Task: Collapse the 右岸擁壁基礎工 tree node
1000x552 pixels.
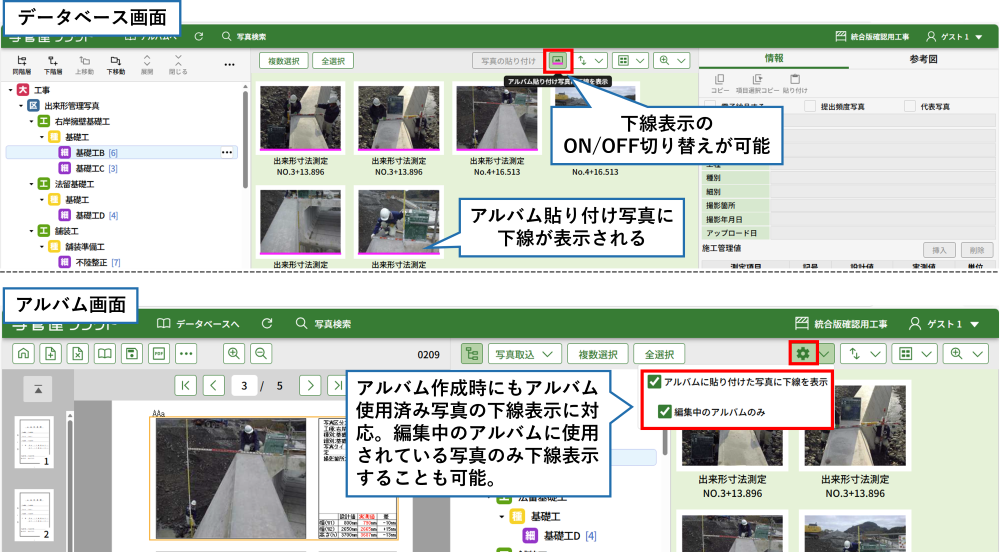Action: (31, 121)
